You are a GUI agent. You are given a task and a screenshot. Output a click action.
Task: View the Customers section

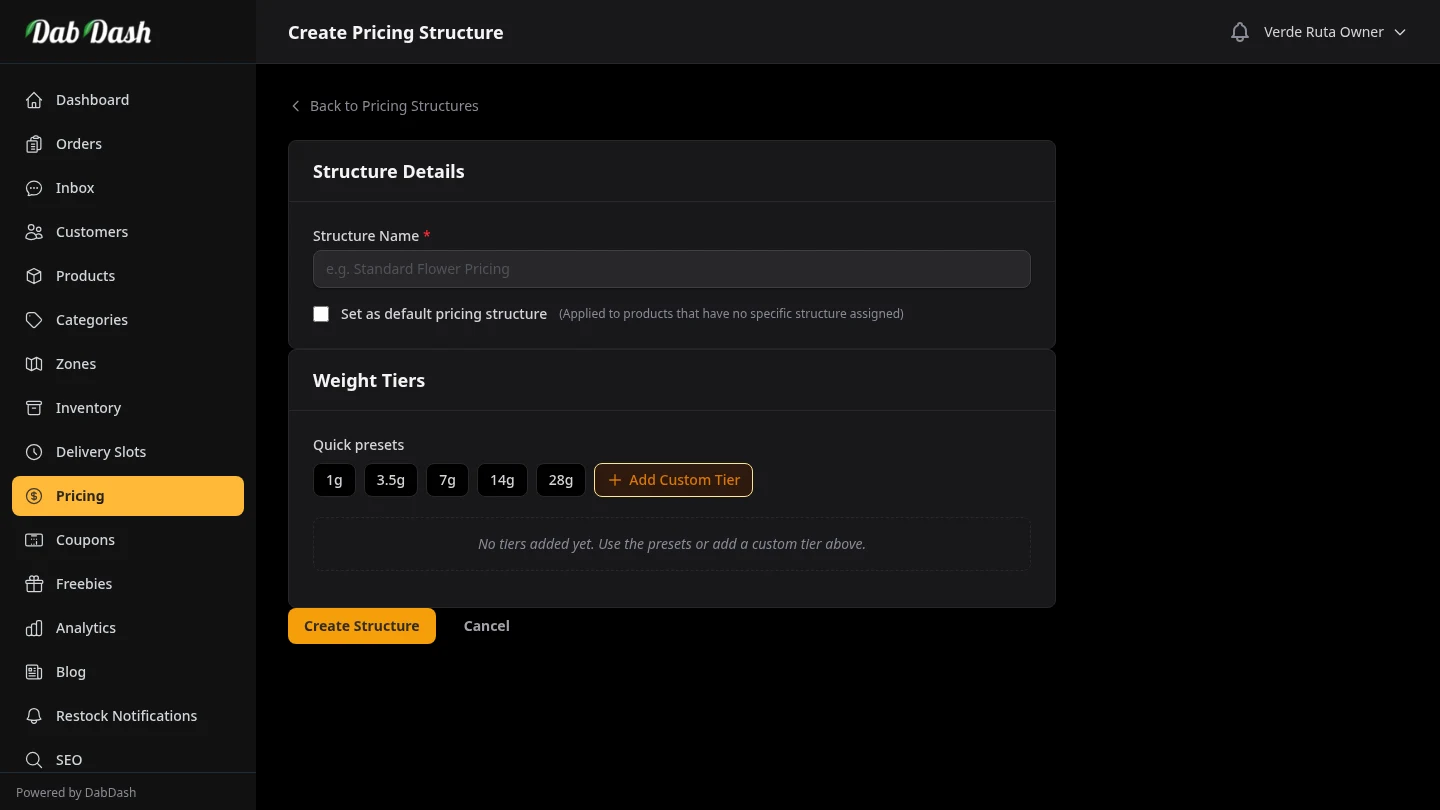(92, 232)
